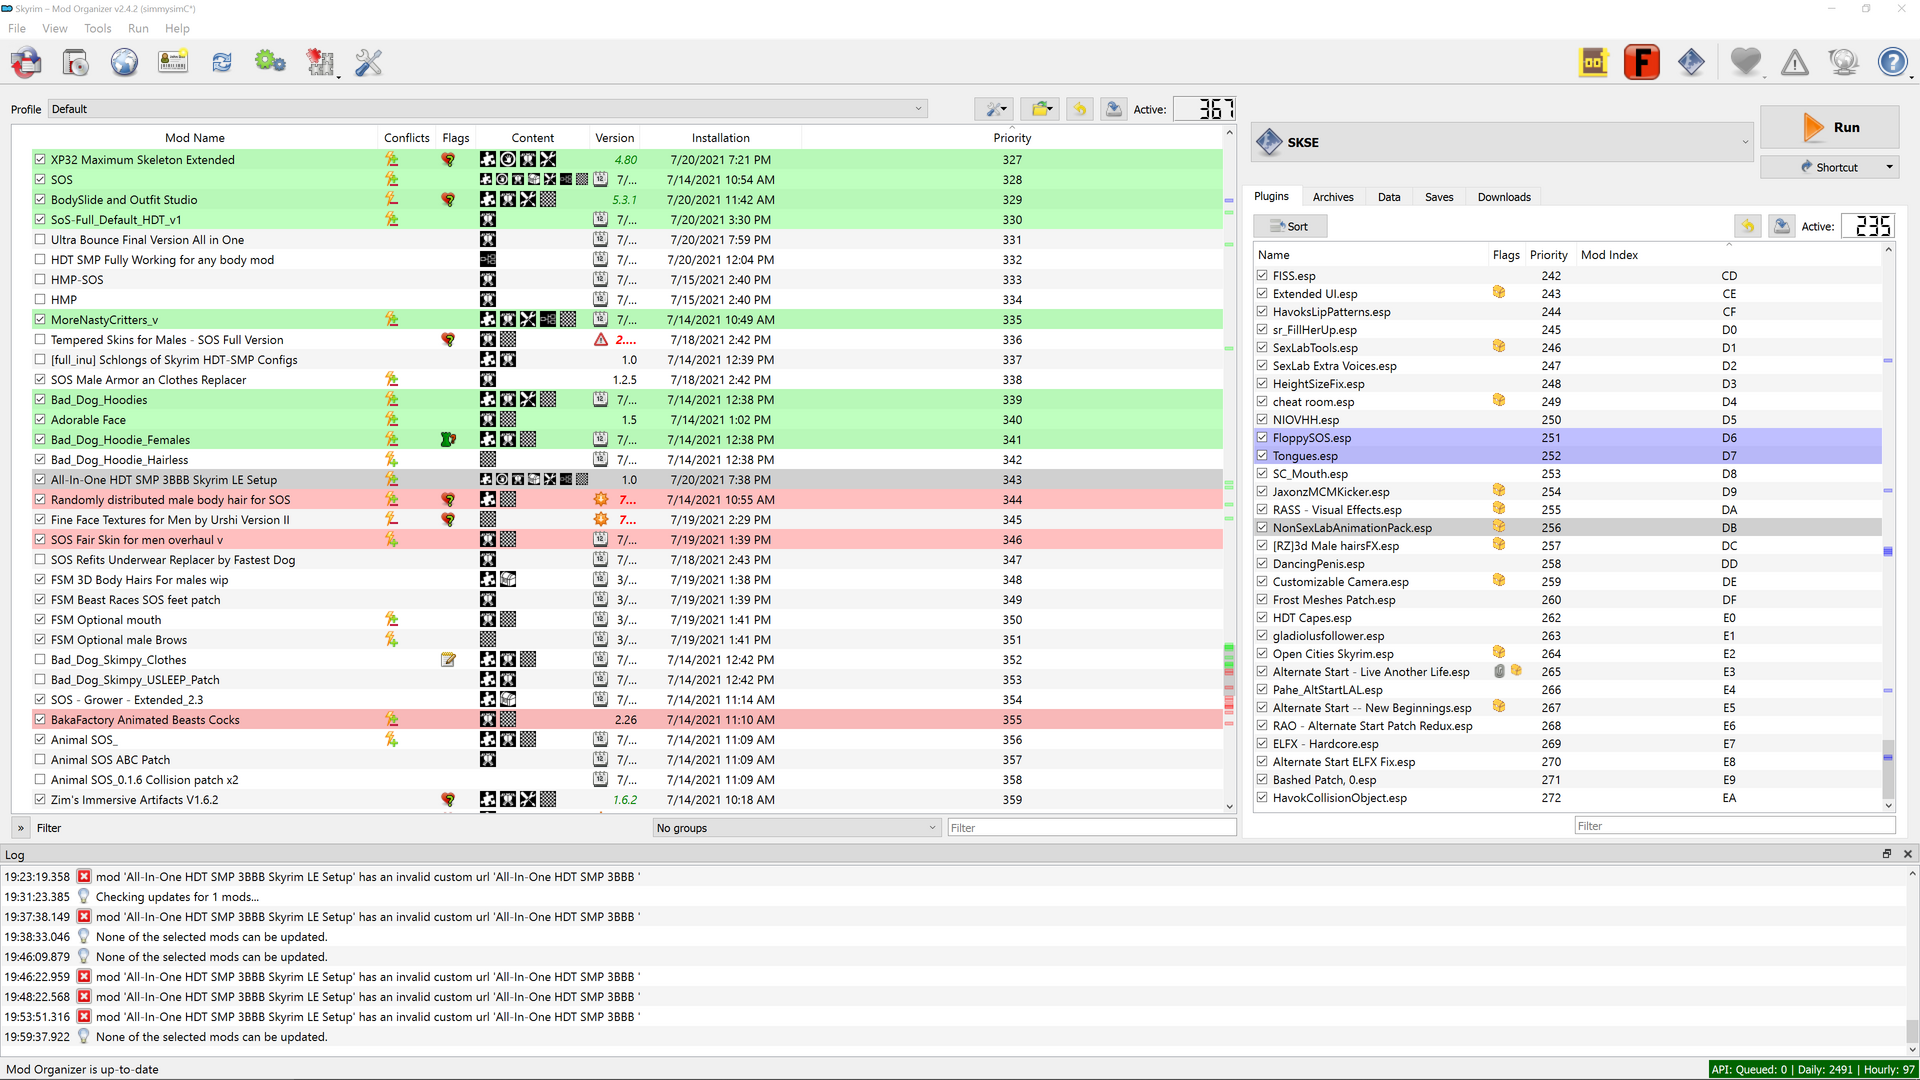Open the SKSE executable dropdown
This screenshot has height=1080, width=1920.
(1502, 142)
